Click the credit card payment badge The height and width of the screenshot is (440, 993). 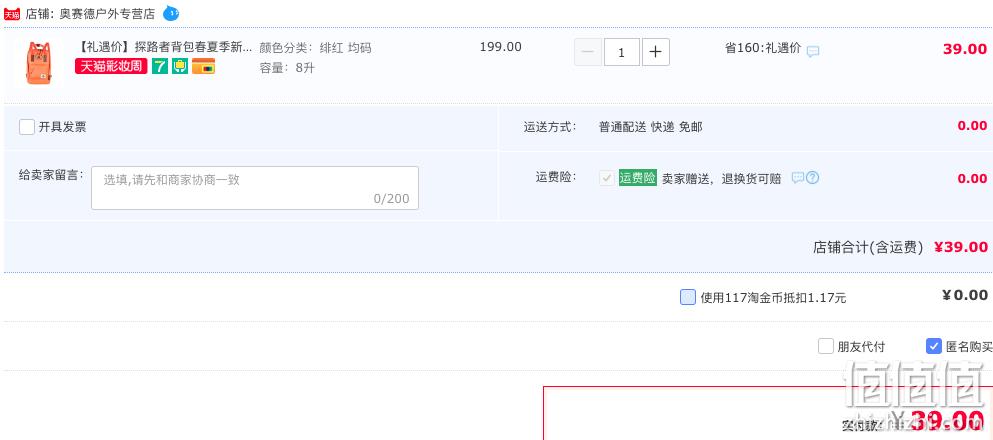203,66
